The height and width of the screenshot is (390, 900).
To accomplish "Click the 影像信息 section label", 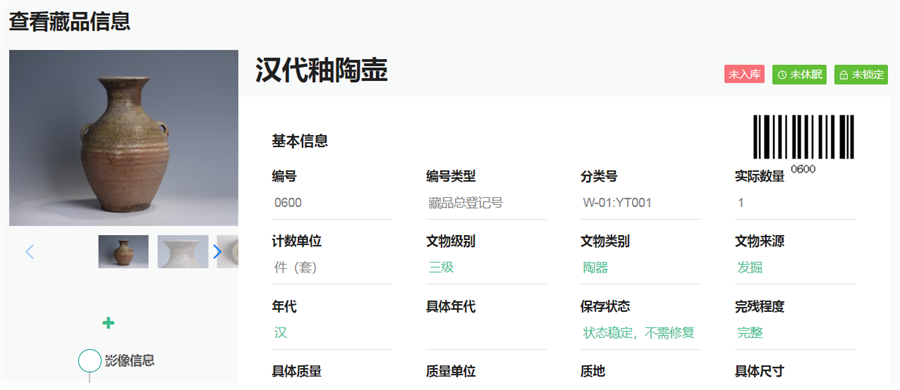I will pyautogui.click(x=130, y=361).
